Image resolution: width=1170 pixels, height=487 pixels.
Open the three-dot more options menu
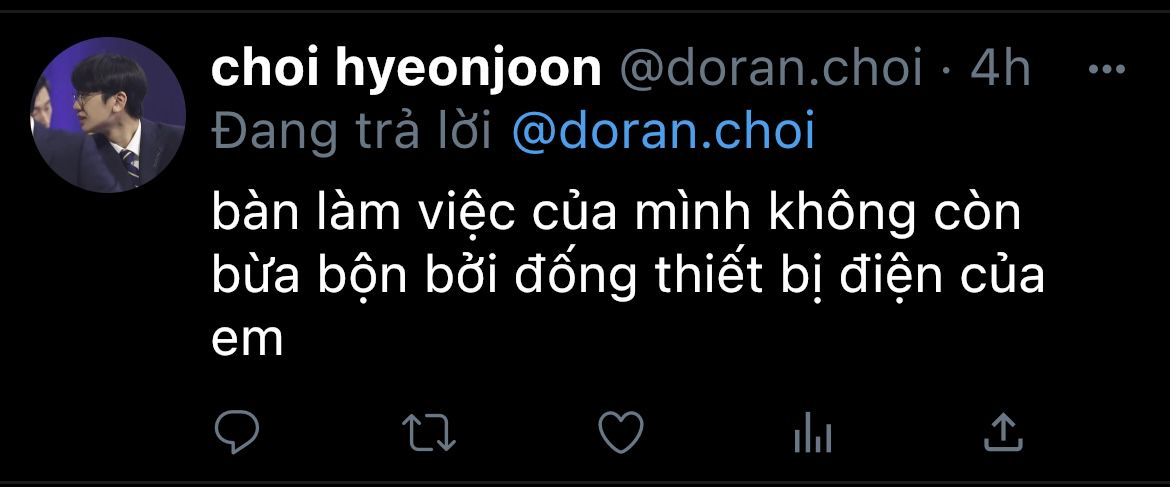point(1107,69)
